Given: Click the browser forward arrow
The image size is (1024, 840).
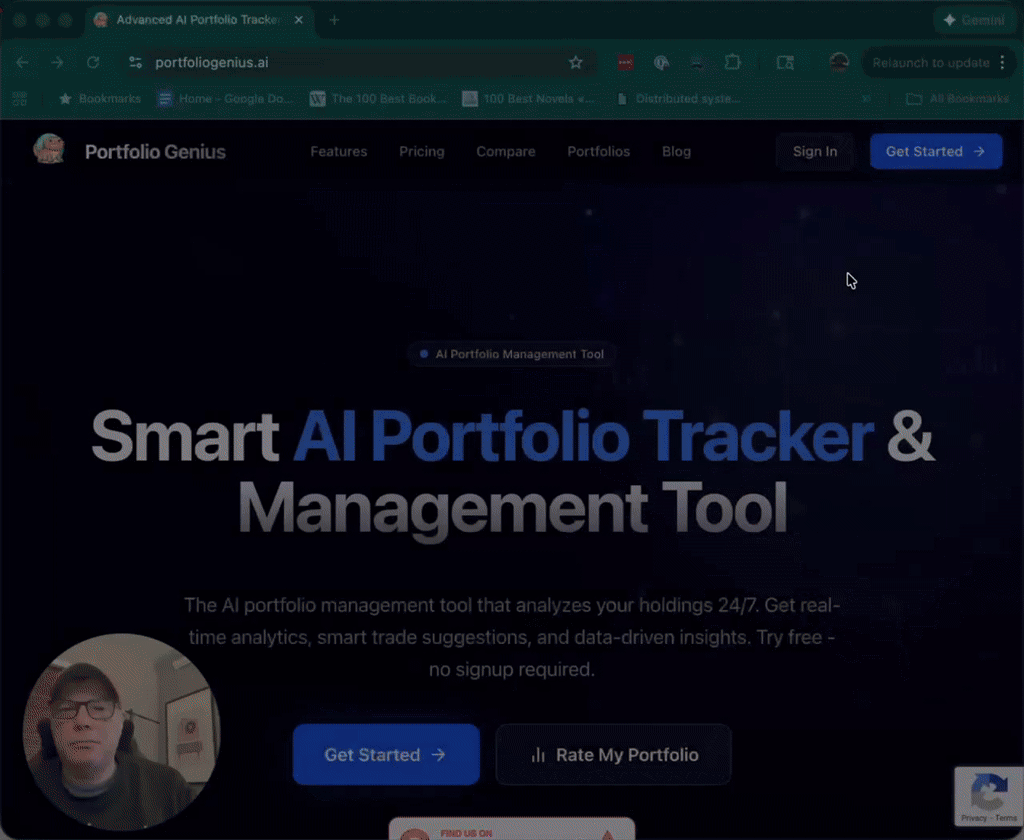Looking at the screenshot, I should coord(57,62).
